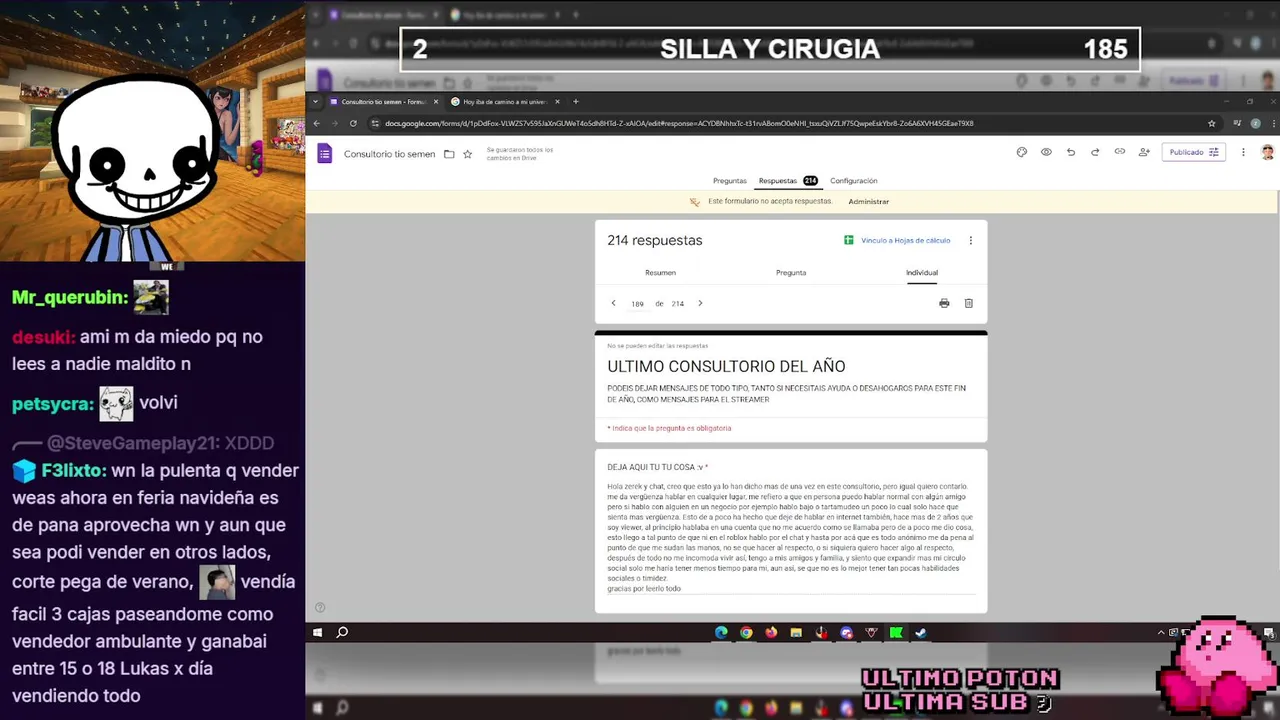Click the title ULTIMO CONSULTORIO DEL AÑO

click(726, 366)
